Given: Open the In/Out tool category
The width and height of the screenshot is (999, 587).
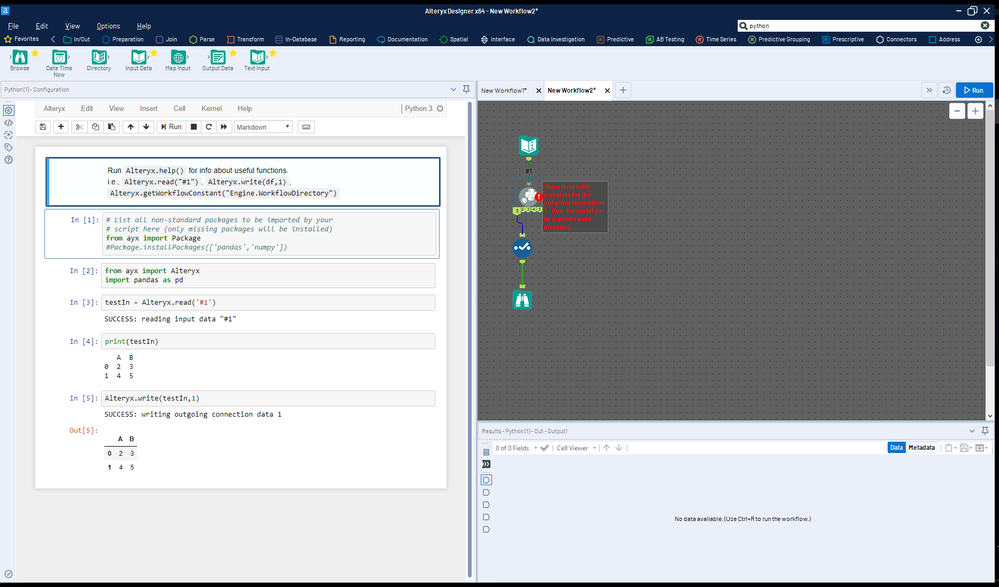Looking at the screenshot, I should click(76, 40).
